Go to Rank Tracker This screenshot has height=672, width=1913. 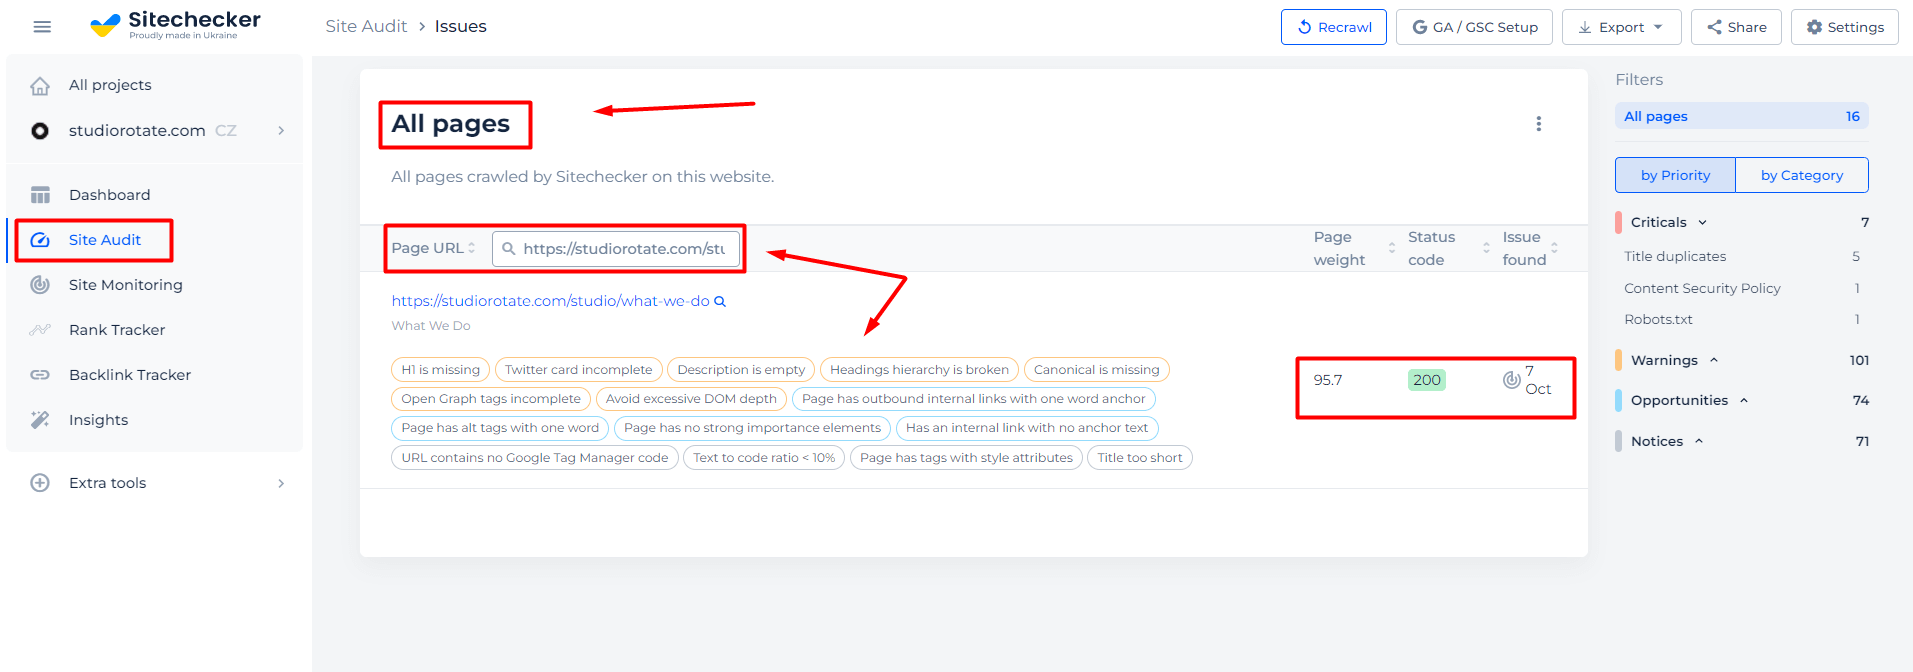[x=117, y=330]
